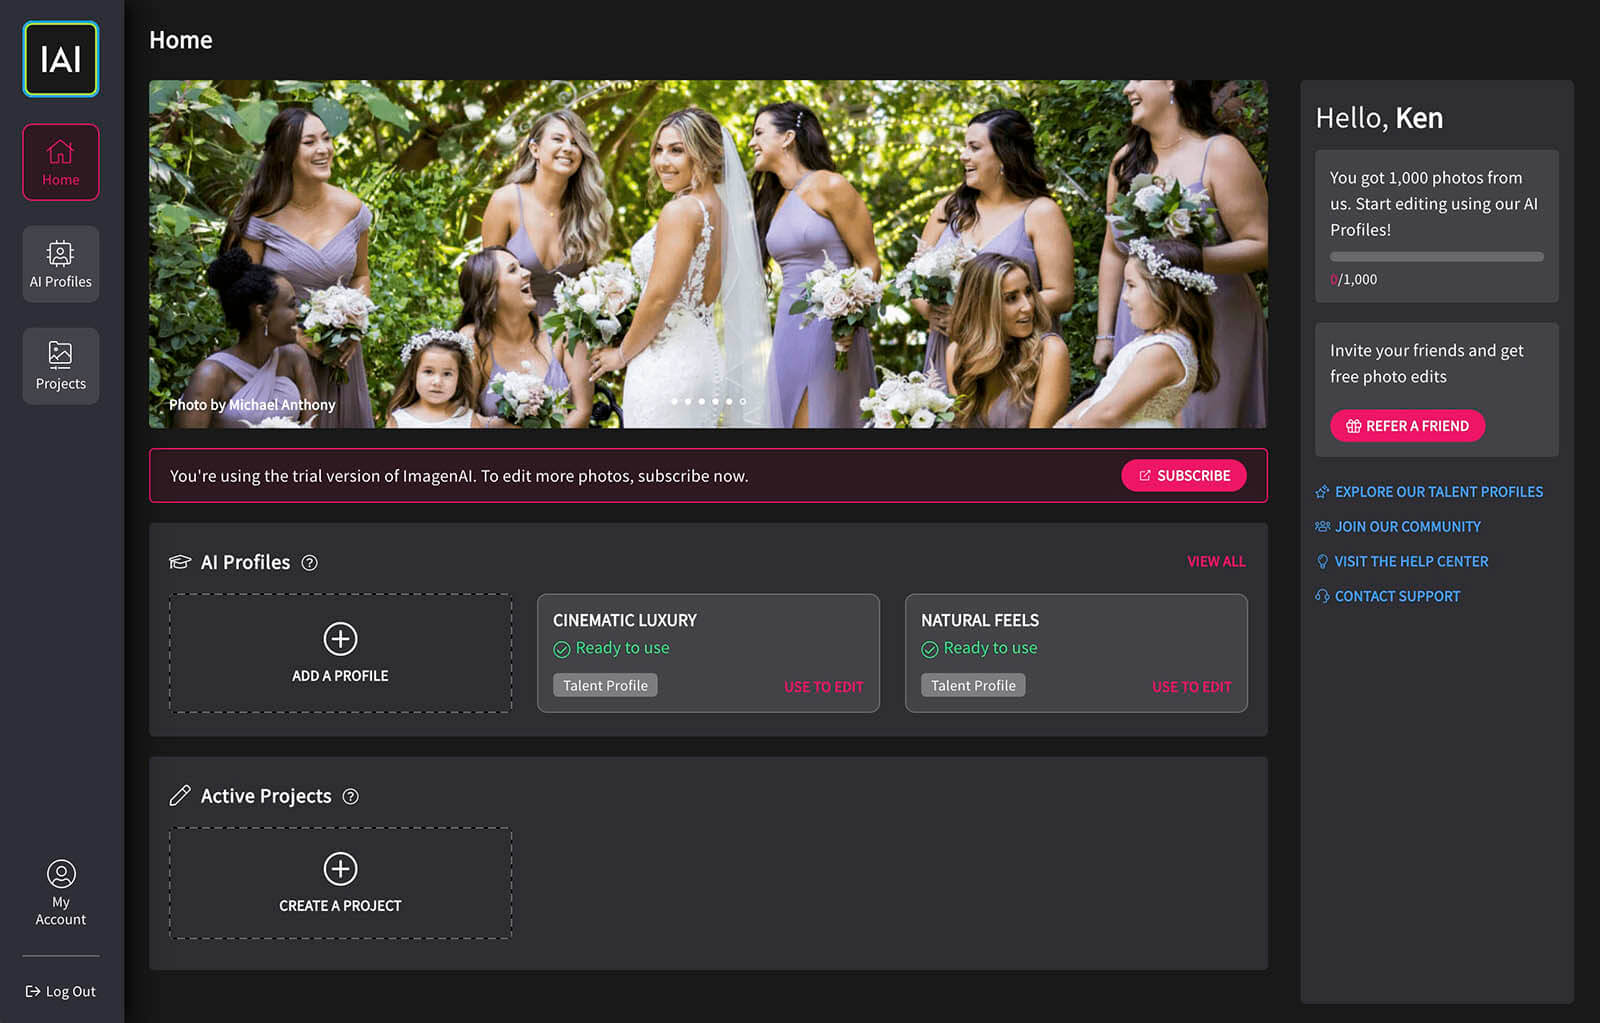Click the Active Projects help question icon
1600x1023 pixels.
coord(351,797)
